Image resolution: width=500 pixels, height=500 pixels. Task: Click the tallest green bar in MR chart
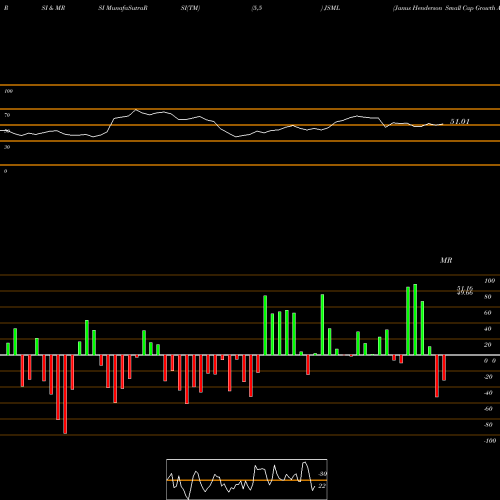coord(415,319)
